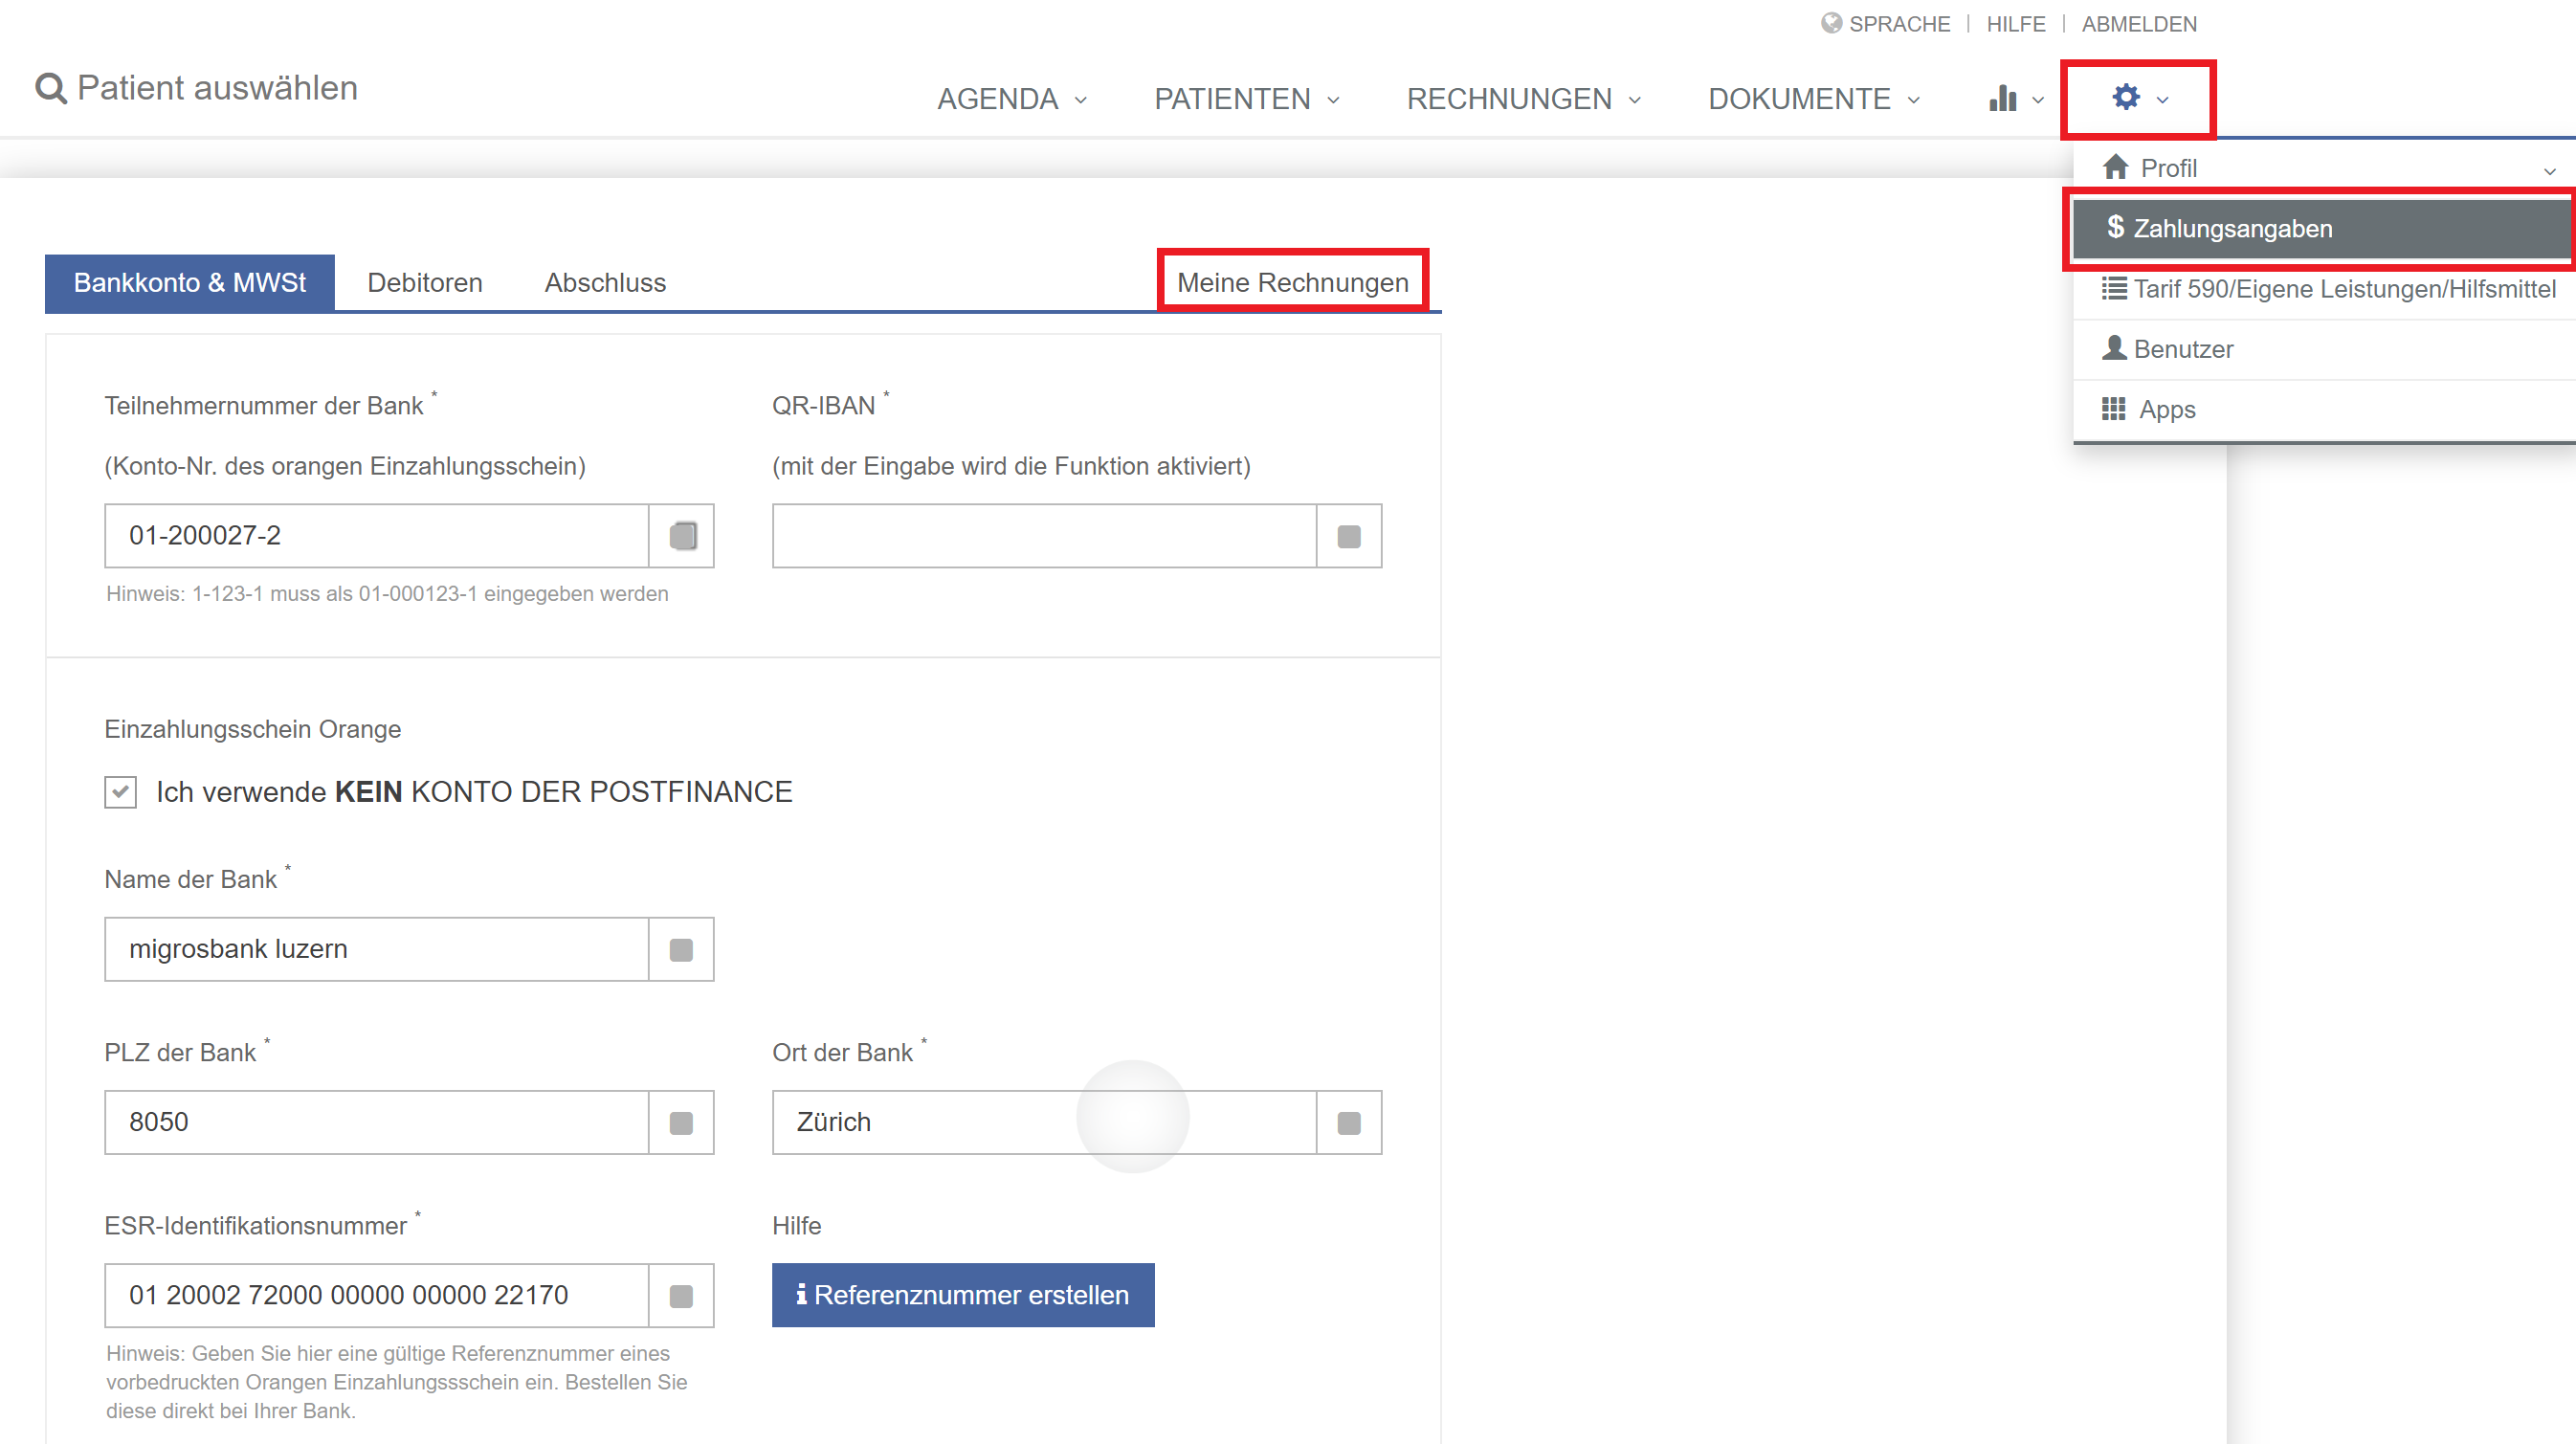Switch to the Abschluss tab
The width and height of the screenshot is (2576, 1444).
point(605,283)
